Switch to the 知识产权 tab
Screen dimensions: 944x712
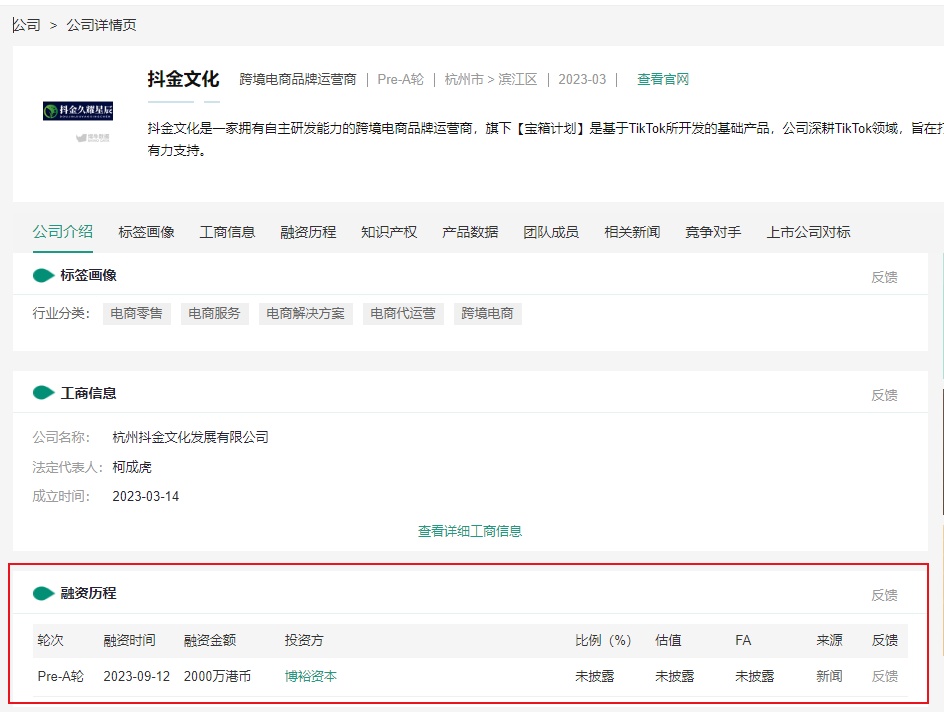389,232
